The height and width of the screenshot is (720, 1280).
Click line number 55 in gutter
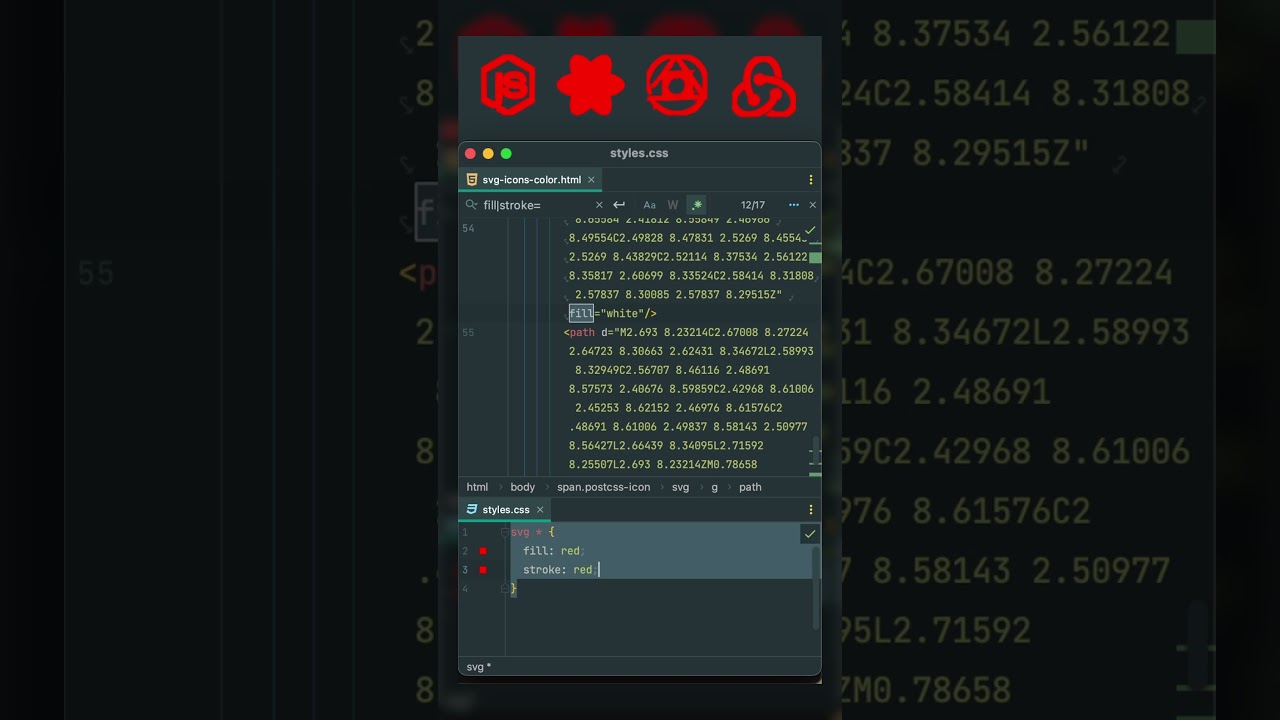click(x=468, y=332)
